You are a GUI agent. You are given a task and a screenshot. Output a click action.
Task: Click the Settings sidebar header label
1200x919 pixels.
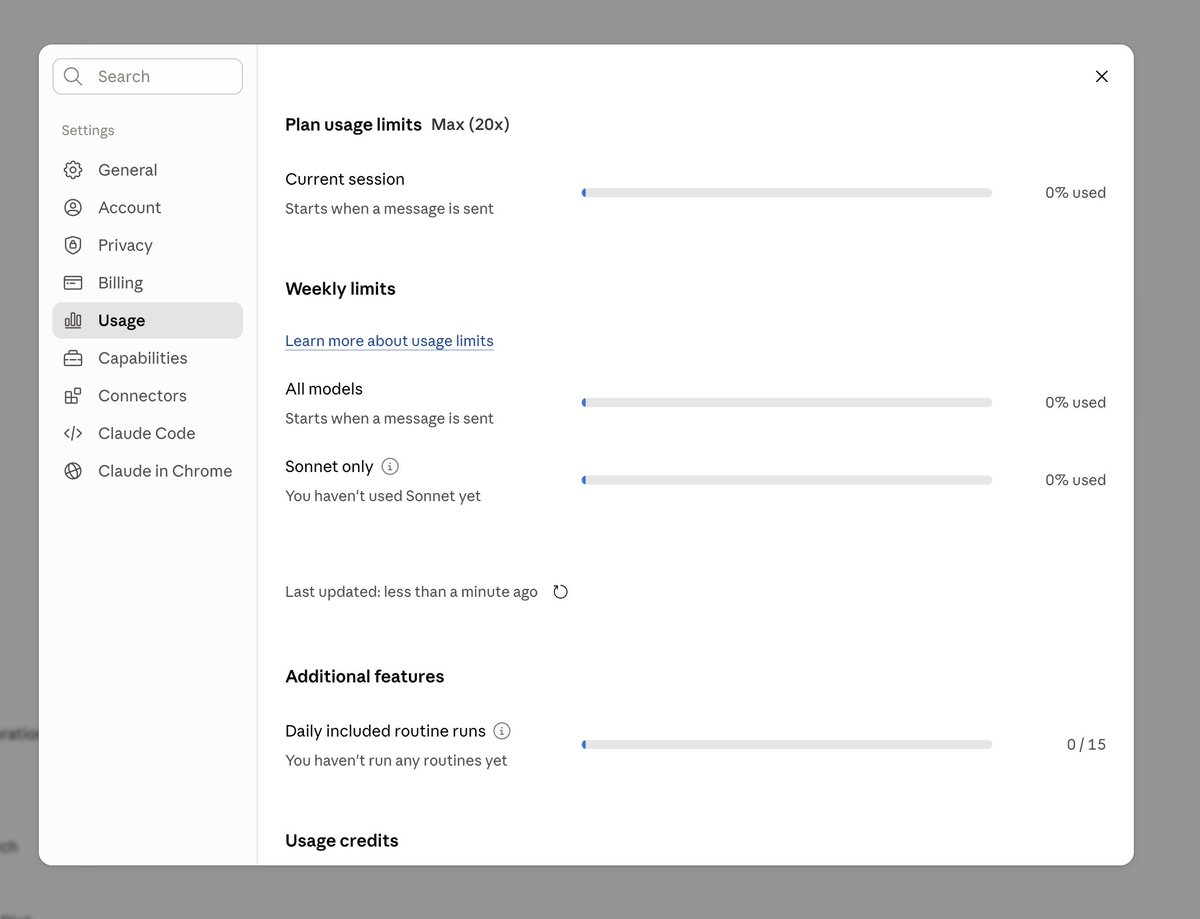[88, 131]
